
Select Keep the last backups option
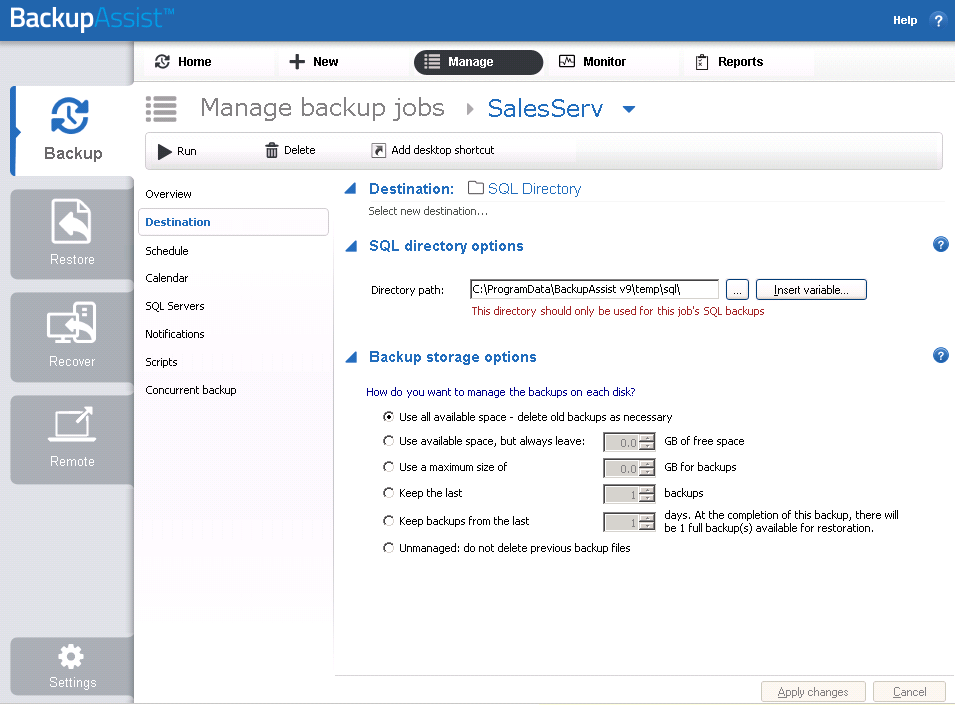pyautogui.click(x=388, y=493)
